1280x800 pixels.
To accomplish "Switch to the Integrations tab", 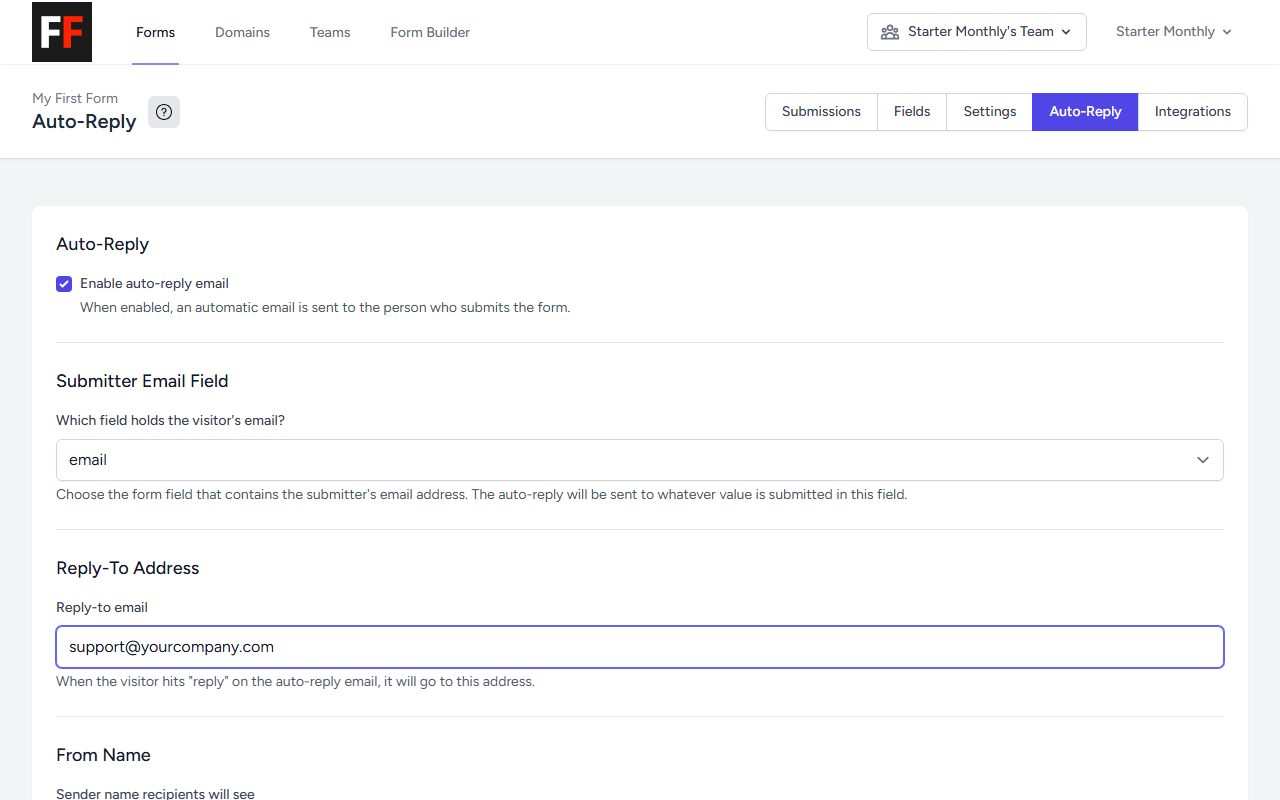I will [1193, 112].
